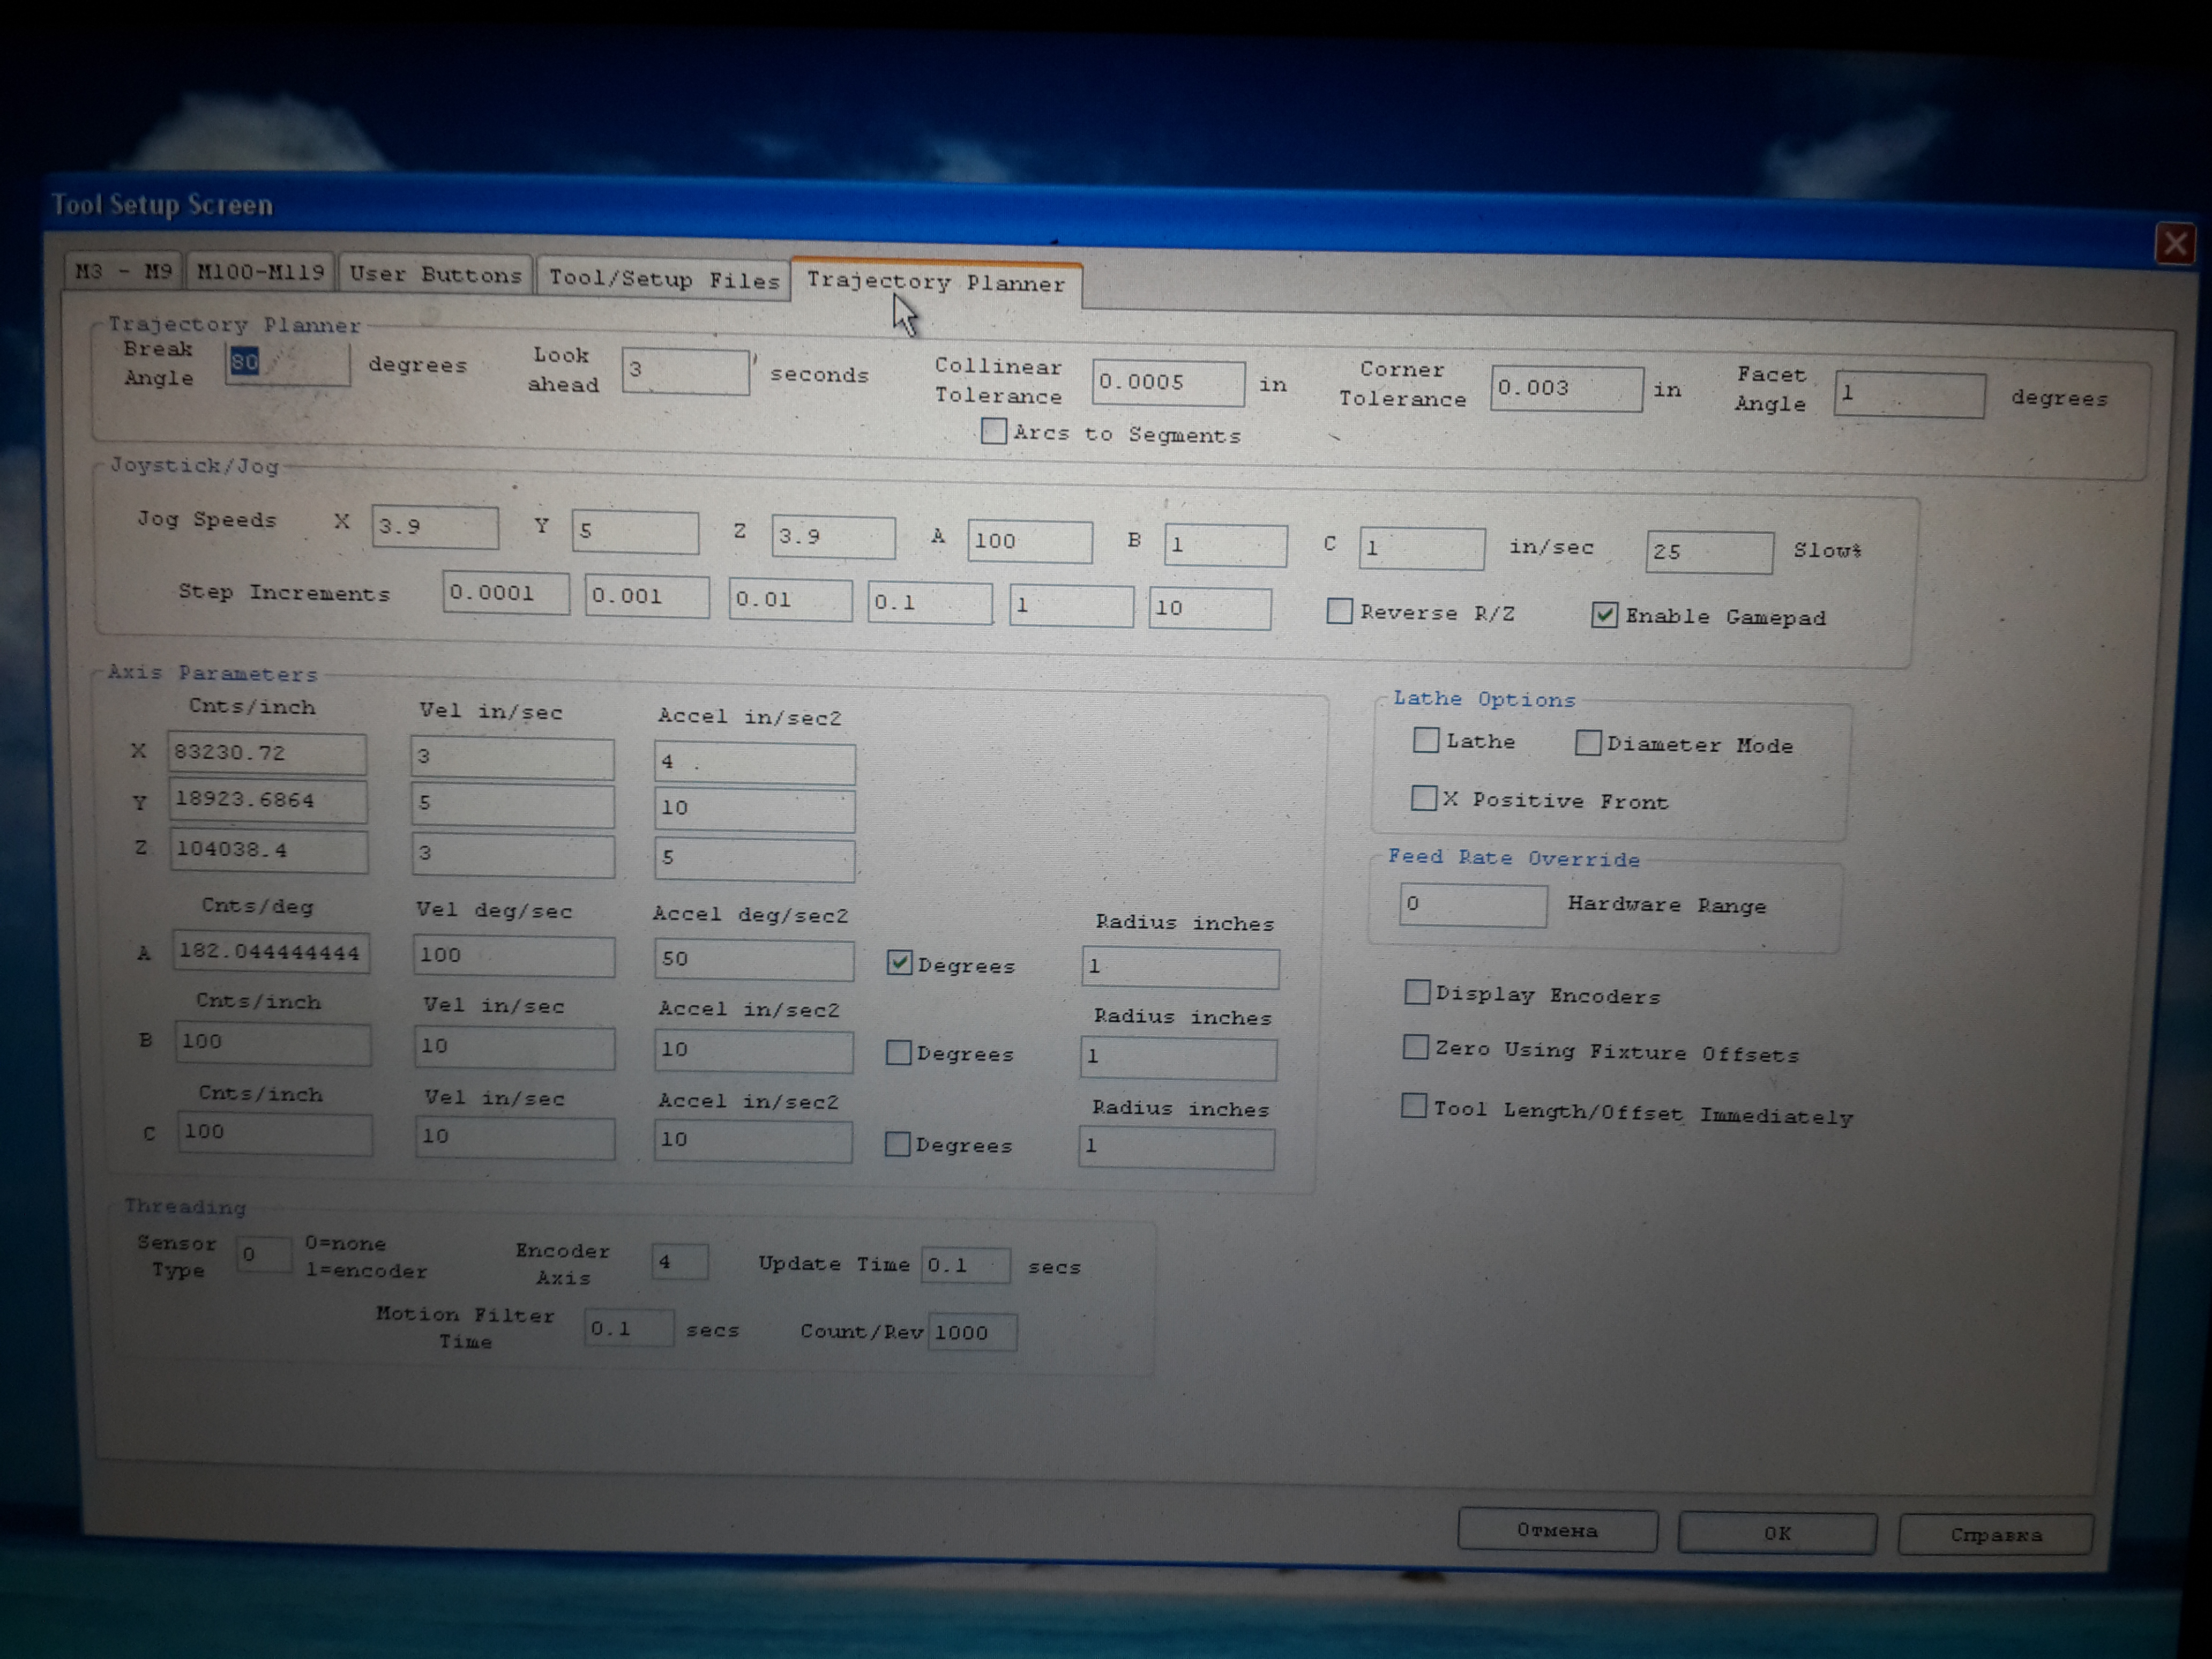Check Zero Using Fixture Offsets
This screenshot has height=1659, width=2212.
[1415, 1047]
